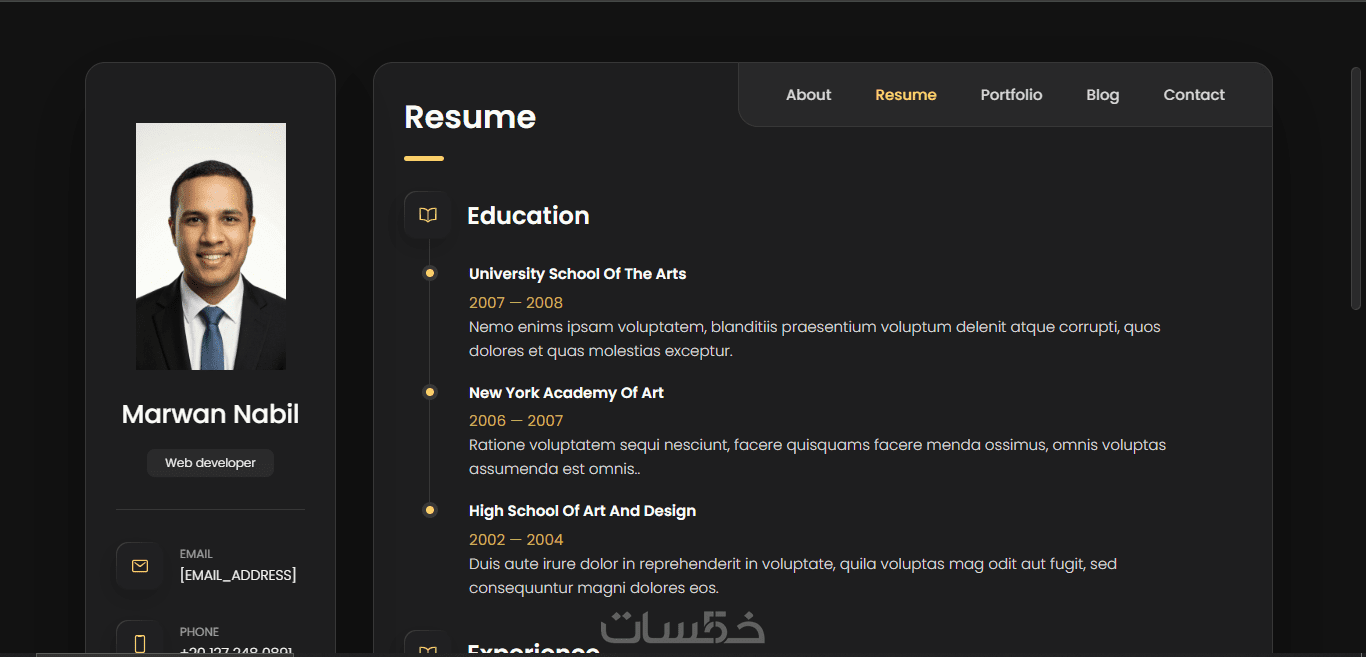Click the Education book icon
1366x657 pixels.
(x=428, y=215)
